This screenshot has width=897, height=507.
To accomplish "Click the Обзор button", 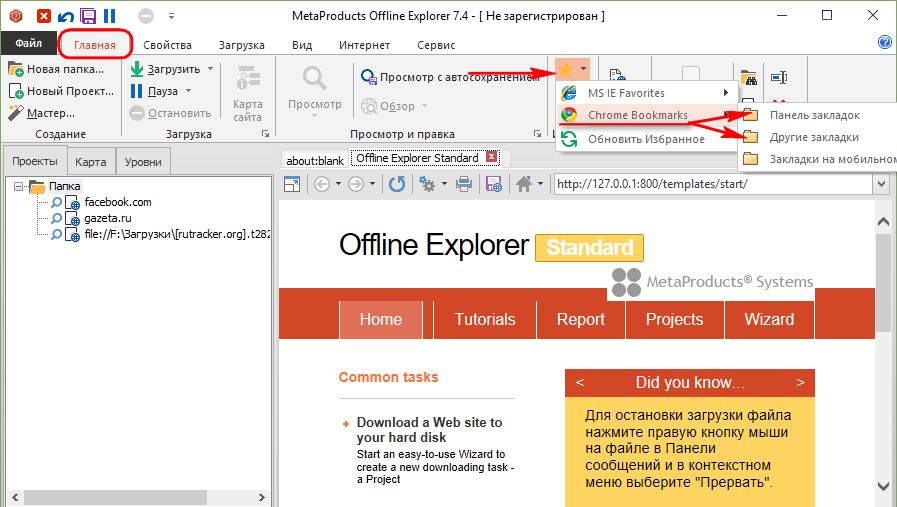I will coord(388,106).
